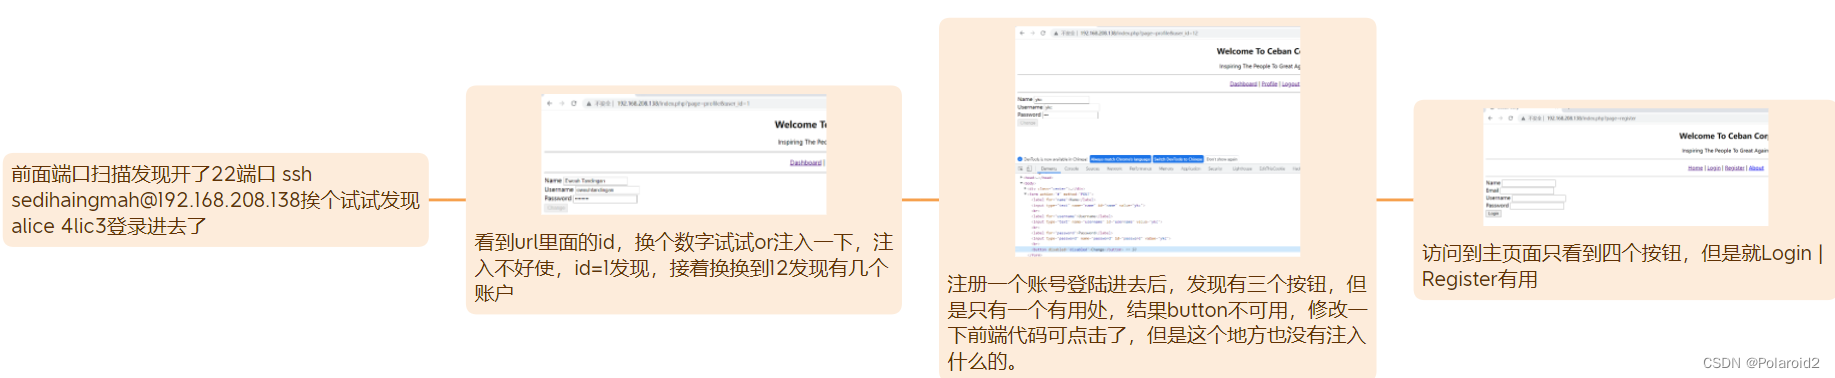Click the address bar in the user_id=1 screenshot
Viewport: 1835px width, 378px height.
[x=705, y=103]
